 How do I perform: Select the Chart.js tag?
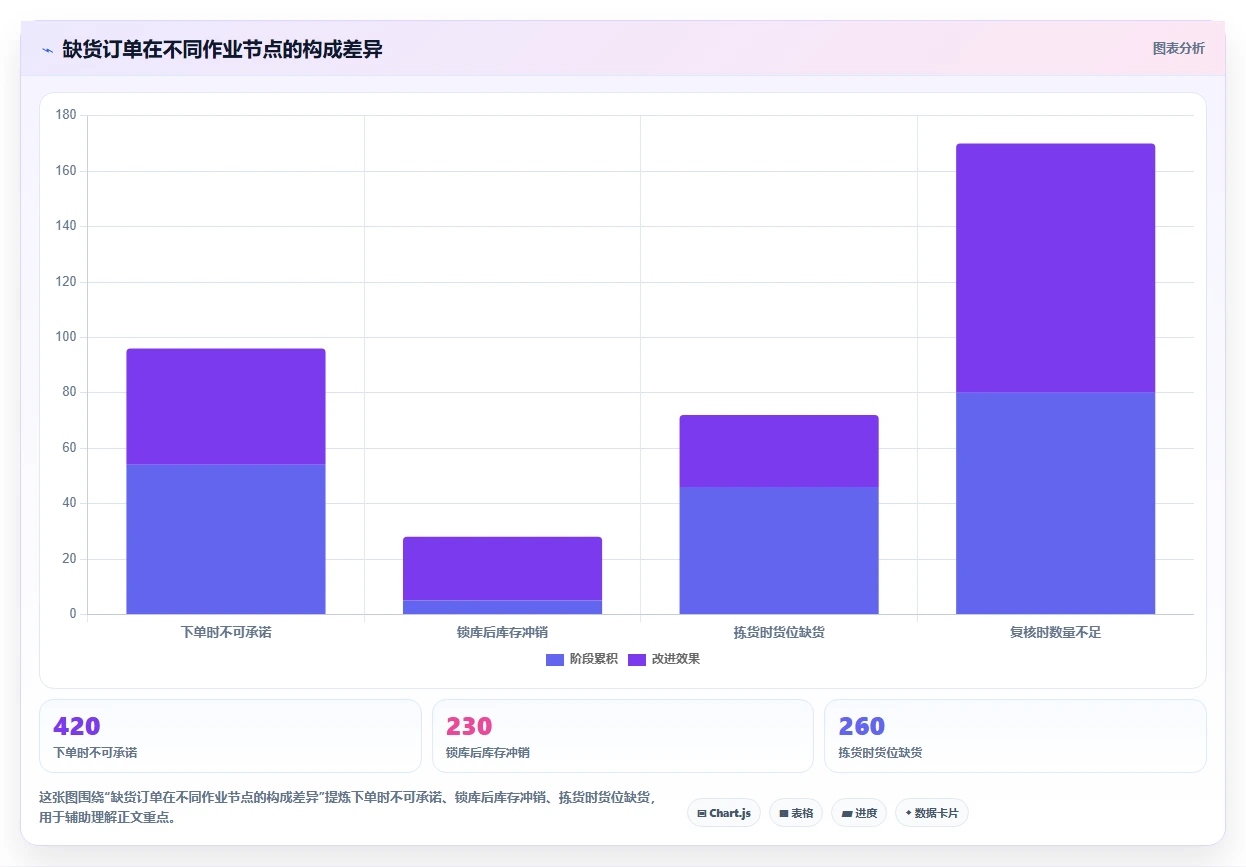coord(724,813)
